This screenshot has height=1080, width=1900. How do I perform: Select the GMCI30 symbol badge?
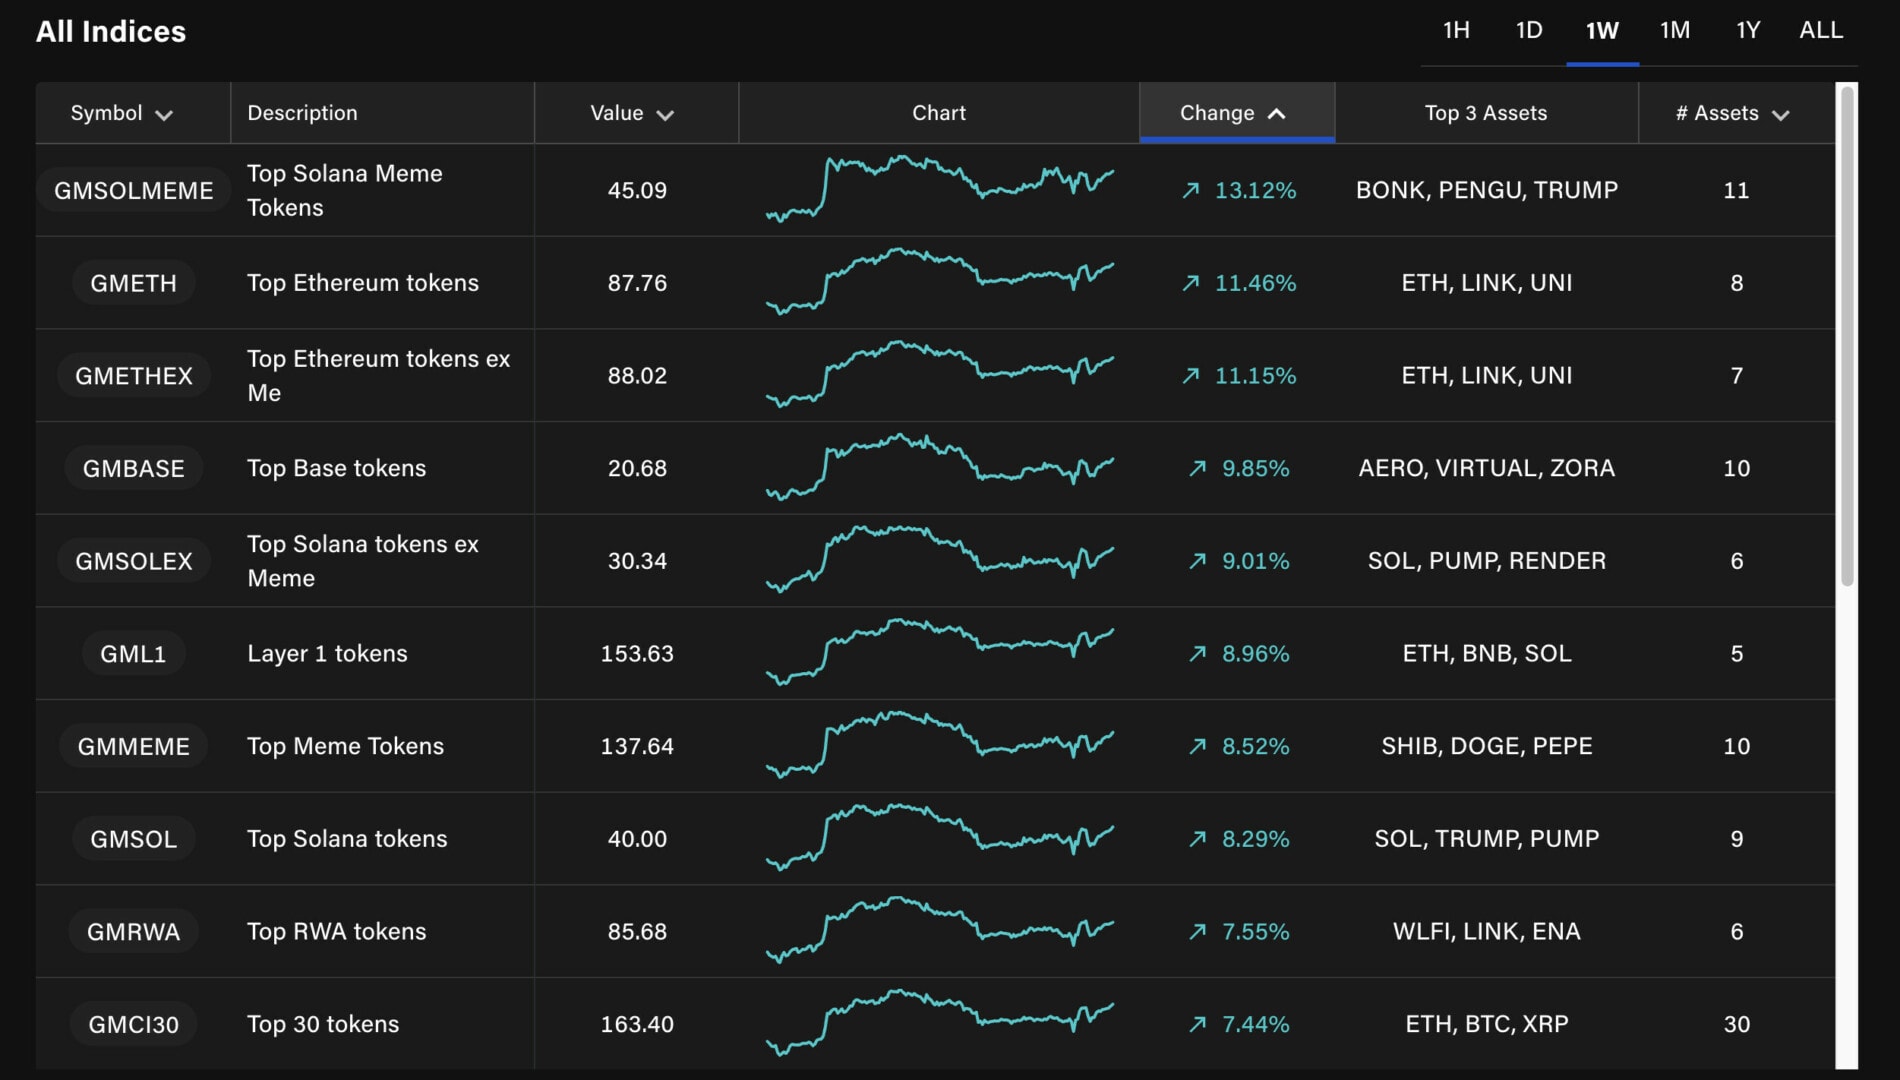click(x=133, y=1023)
